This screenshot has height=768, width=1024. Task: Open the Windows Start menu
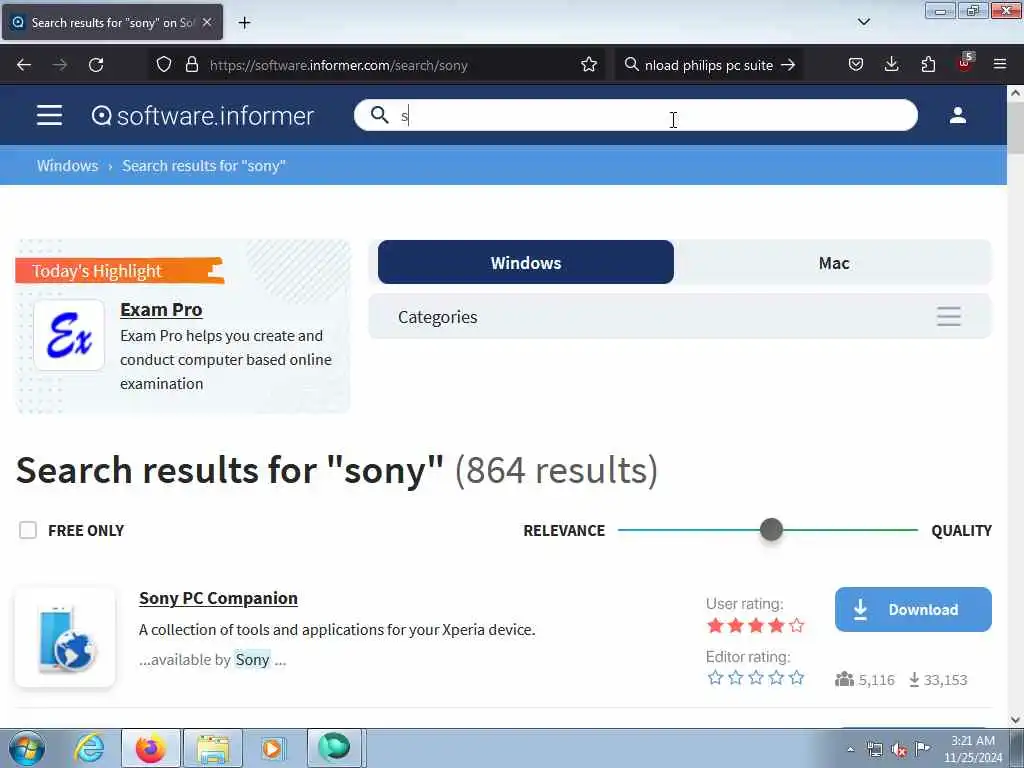pyautogui.click(x=27, y=748)
